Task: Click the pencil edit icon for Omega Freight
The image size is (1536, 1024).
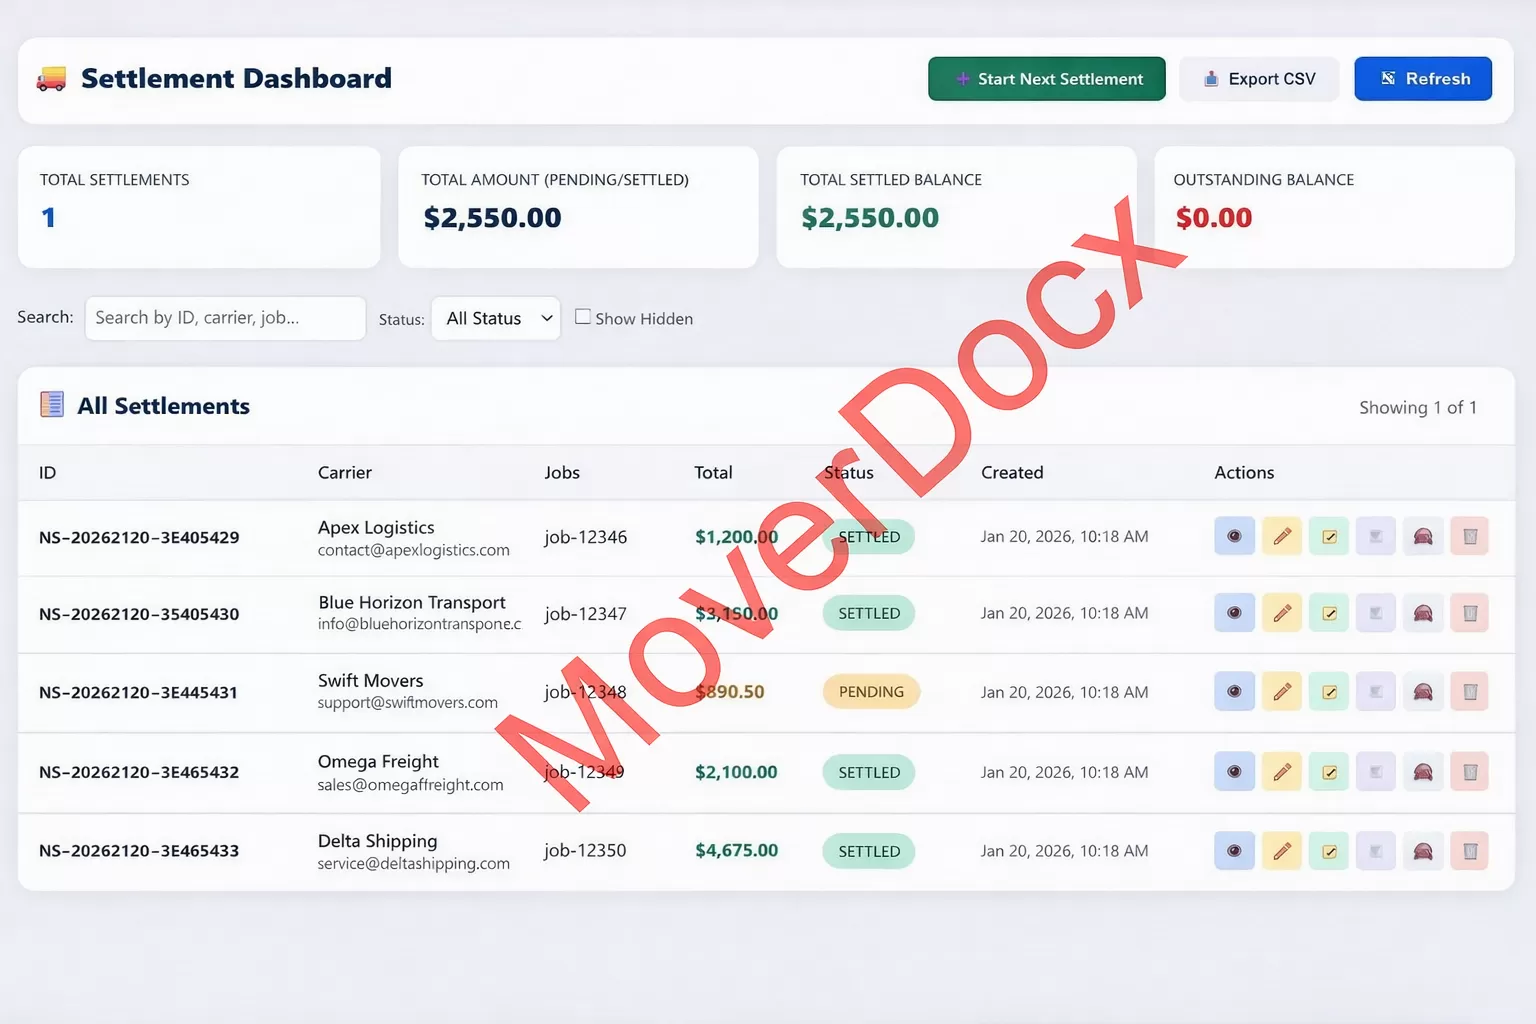Action: pos(1281,772)
